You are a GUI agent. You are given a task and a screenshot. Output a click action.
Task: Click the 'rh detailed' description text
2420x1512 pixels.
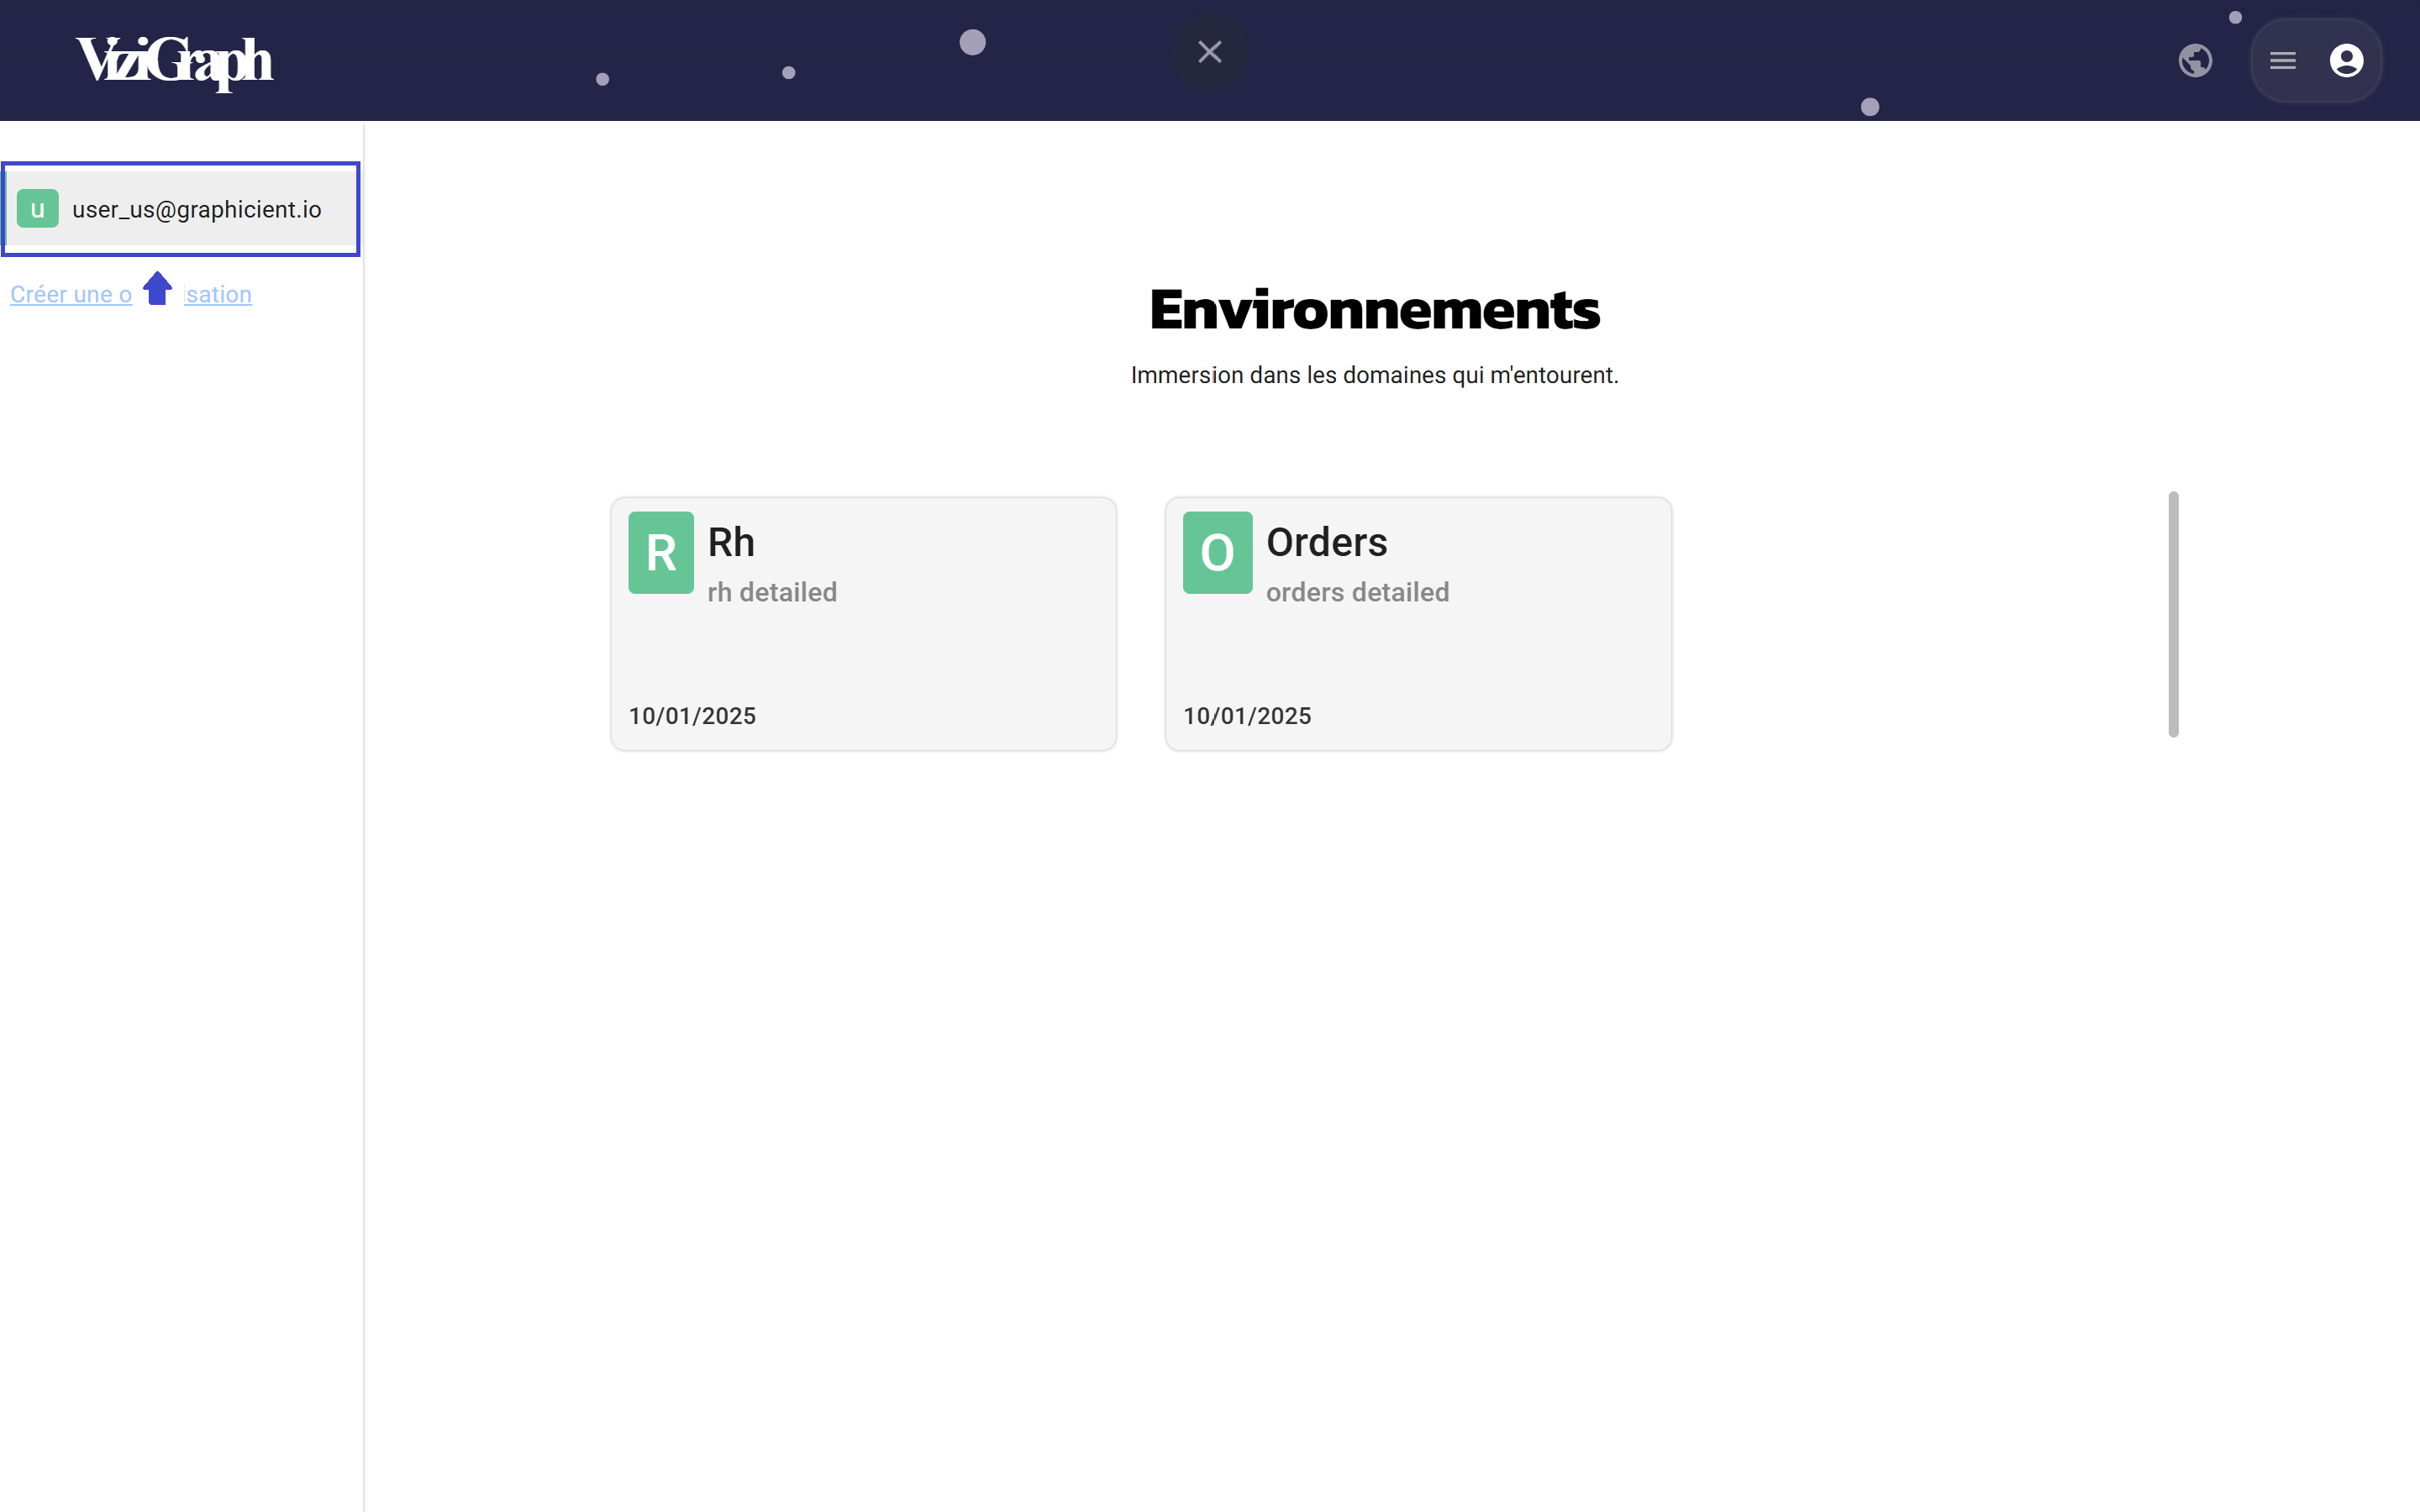tap(772, 592)
